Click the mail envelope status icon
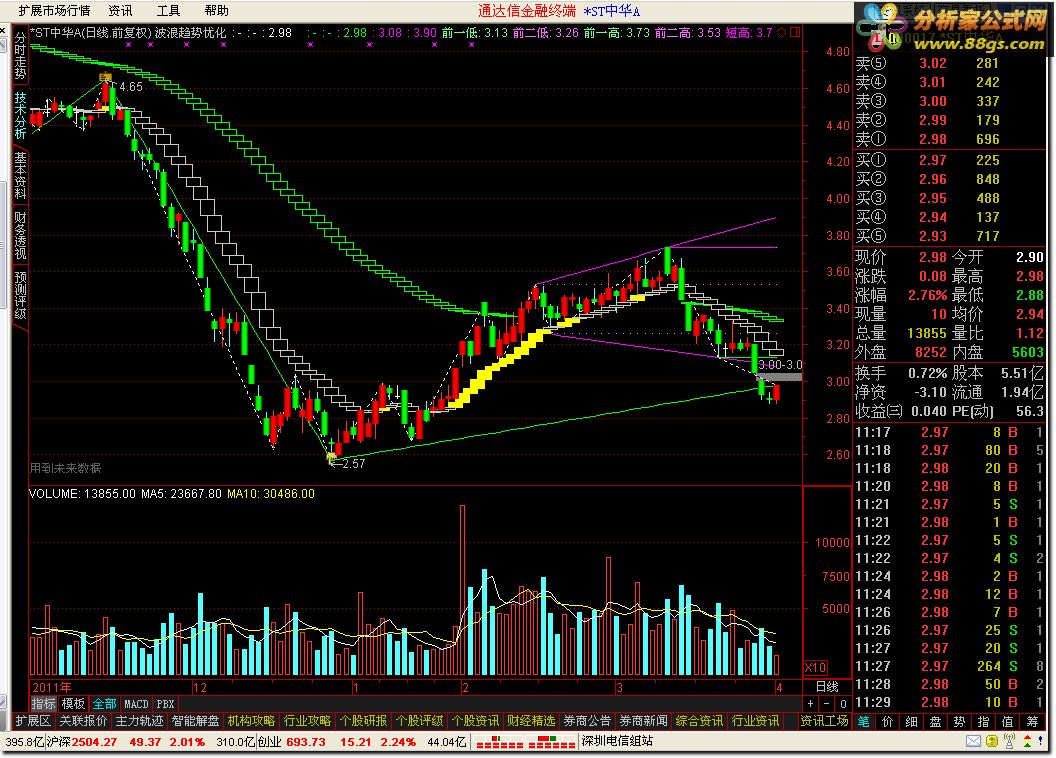This screenshot has height=758, width=1056. [973, 741]
